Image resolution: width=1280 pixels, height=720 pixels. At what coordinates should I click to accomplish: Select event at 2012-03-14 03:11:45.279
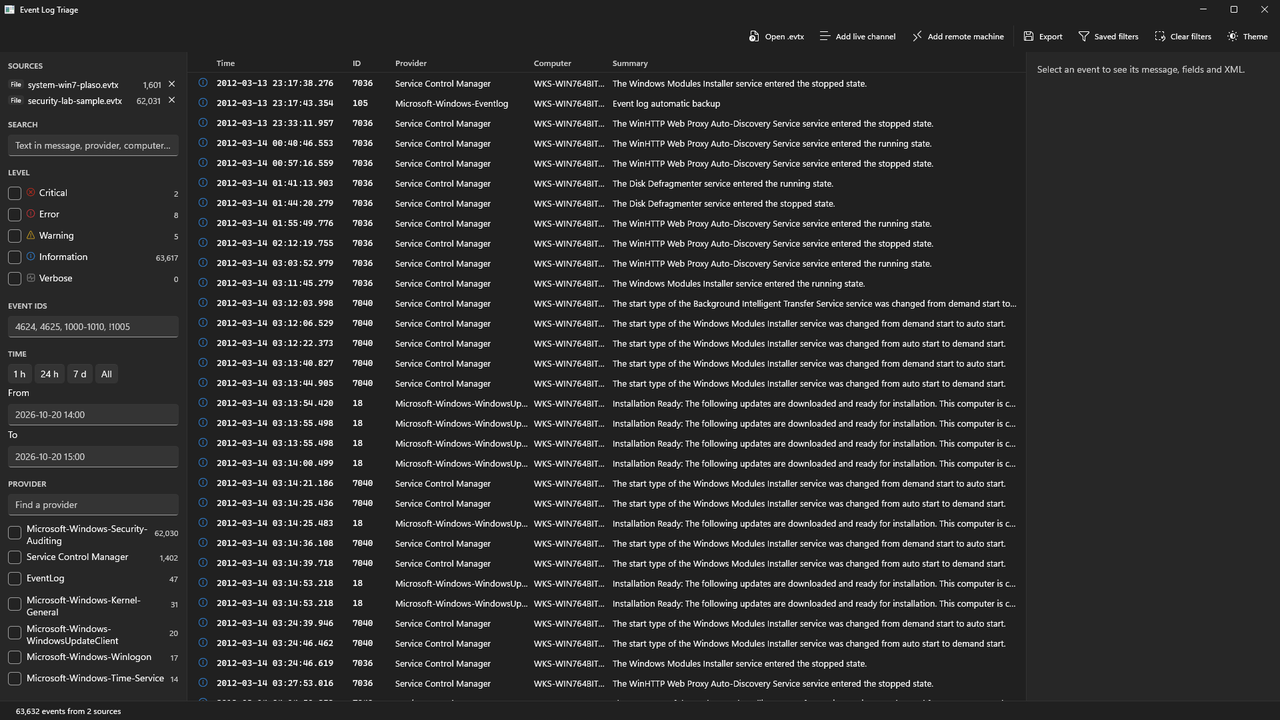coord(607,284)
